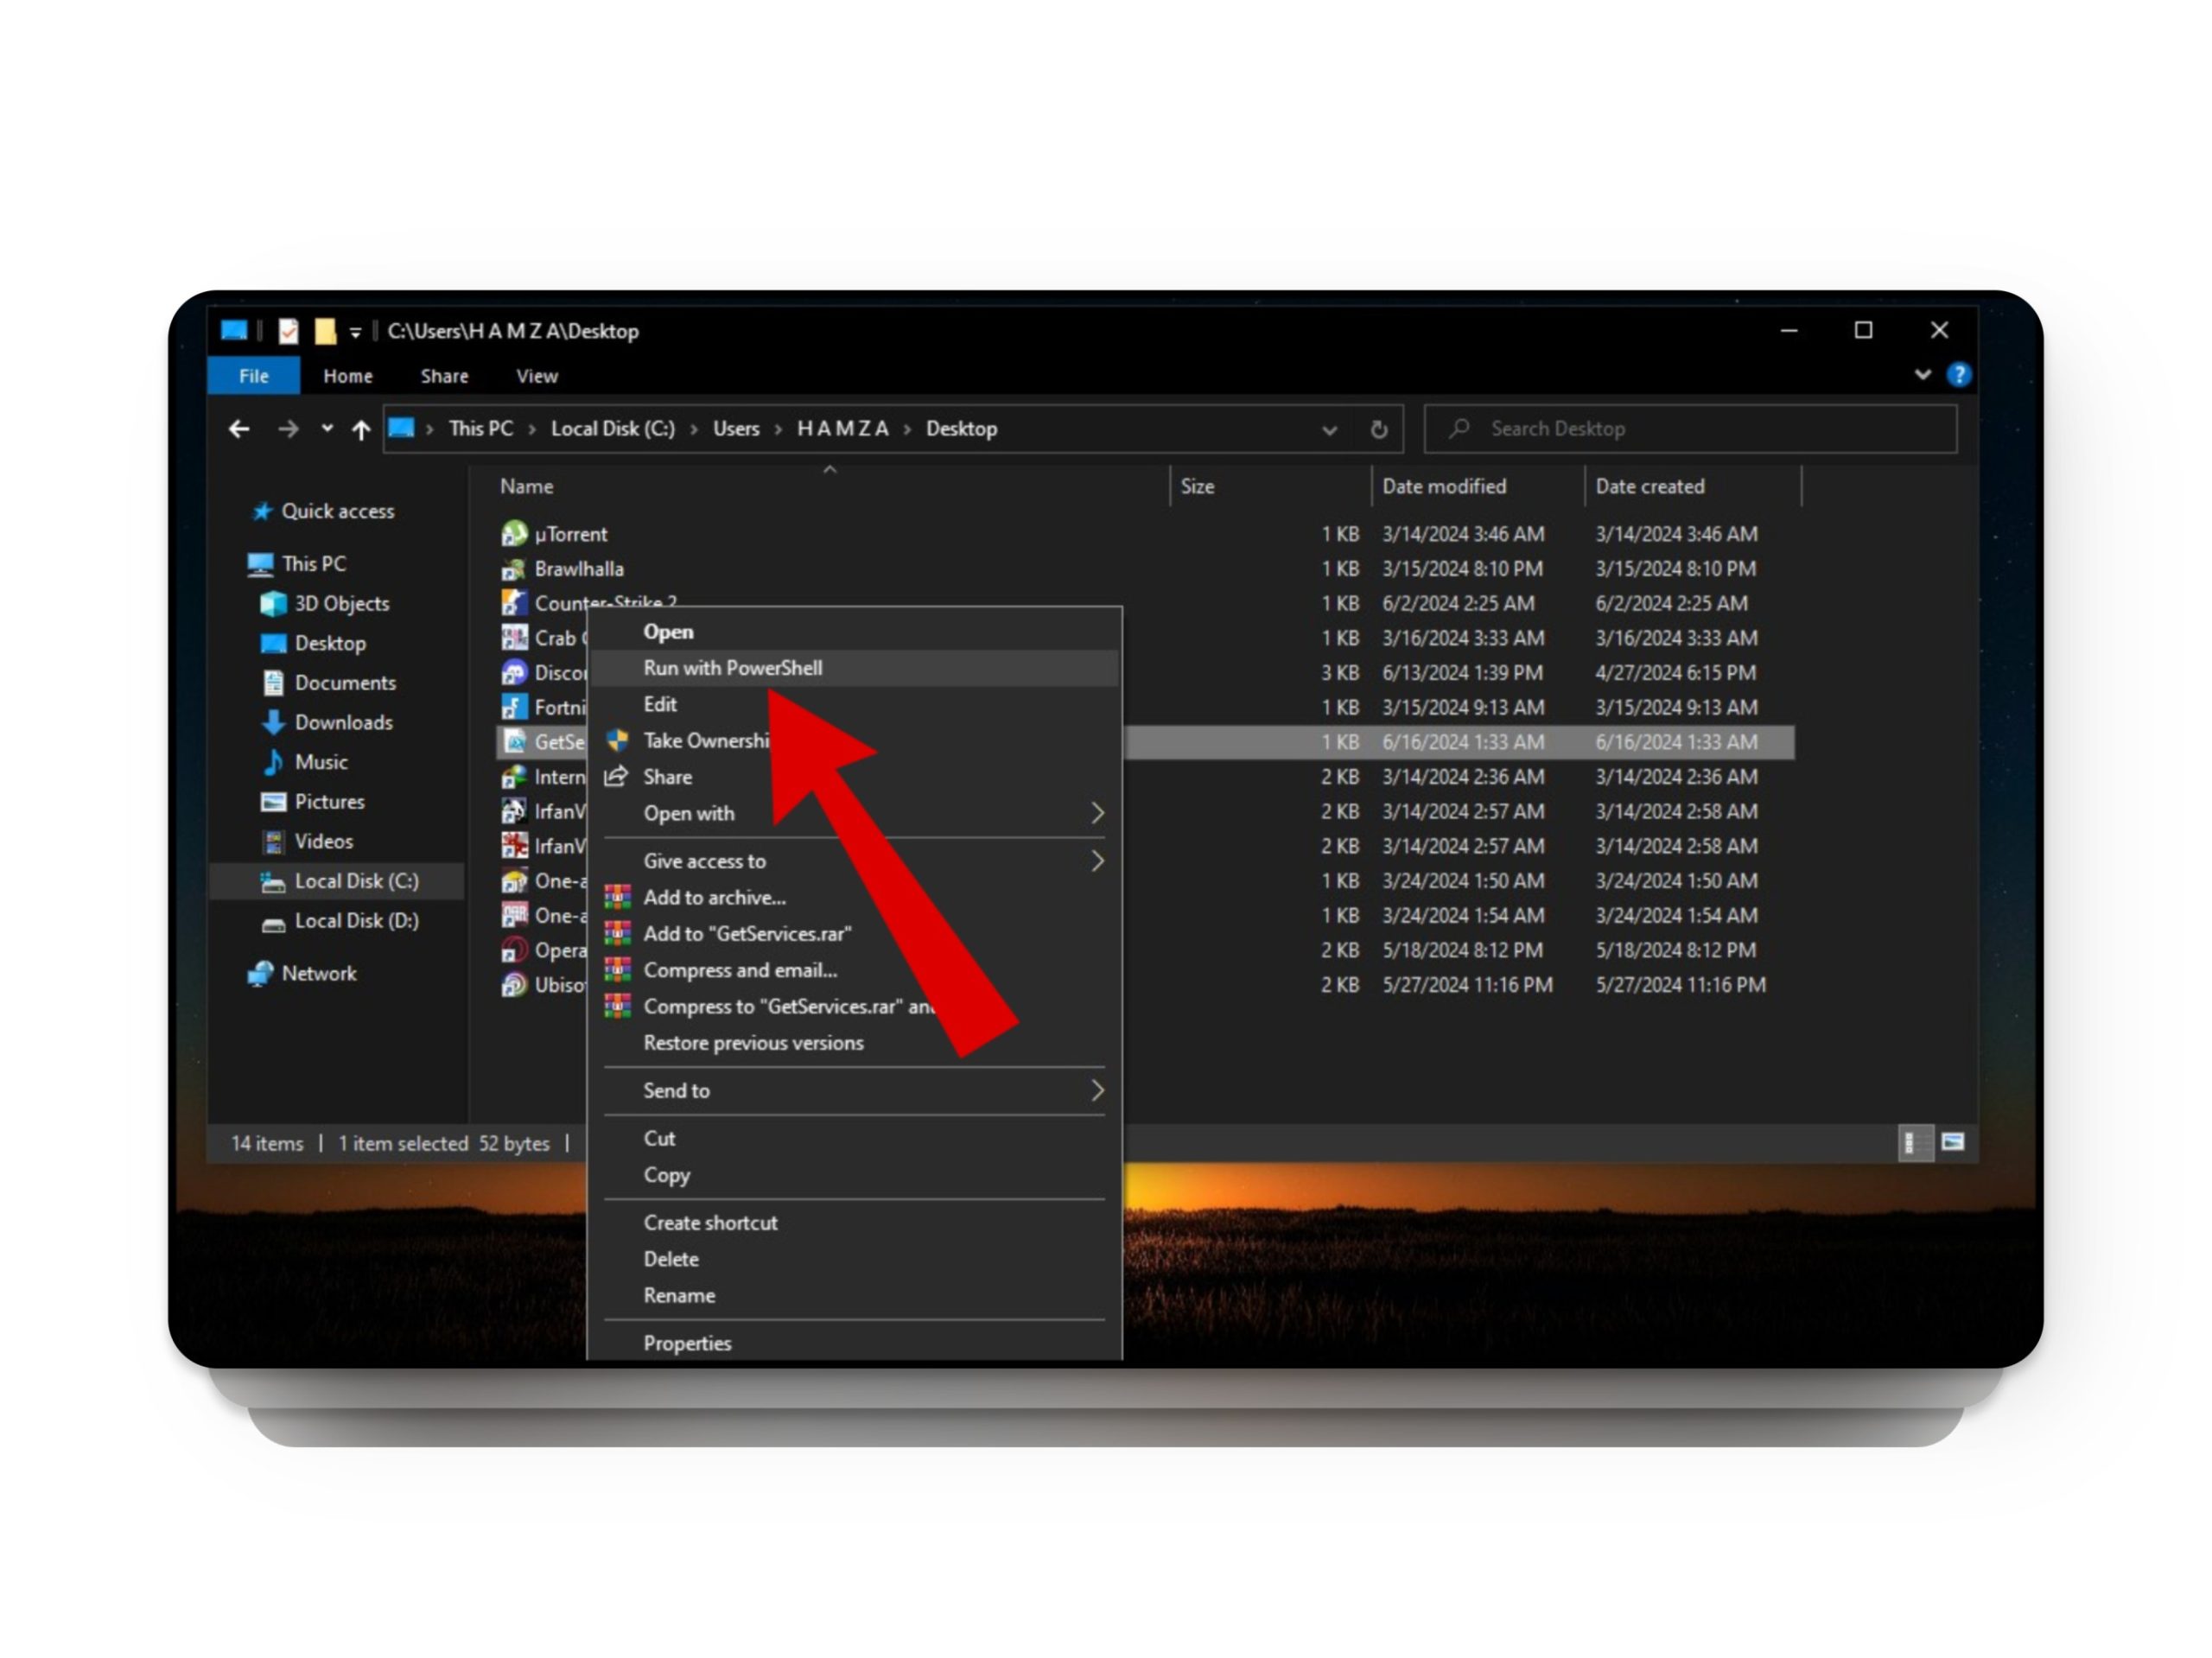Open the Downloads folder in sidebar
This screenshot has width=2212, height=1658.
pos(343,722)
